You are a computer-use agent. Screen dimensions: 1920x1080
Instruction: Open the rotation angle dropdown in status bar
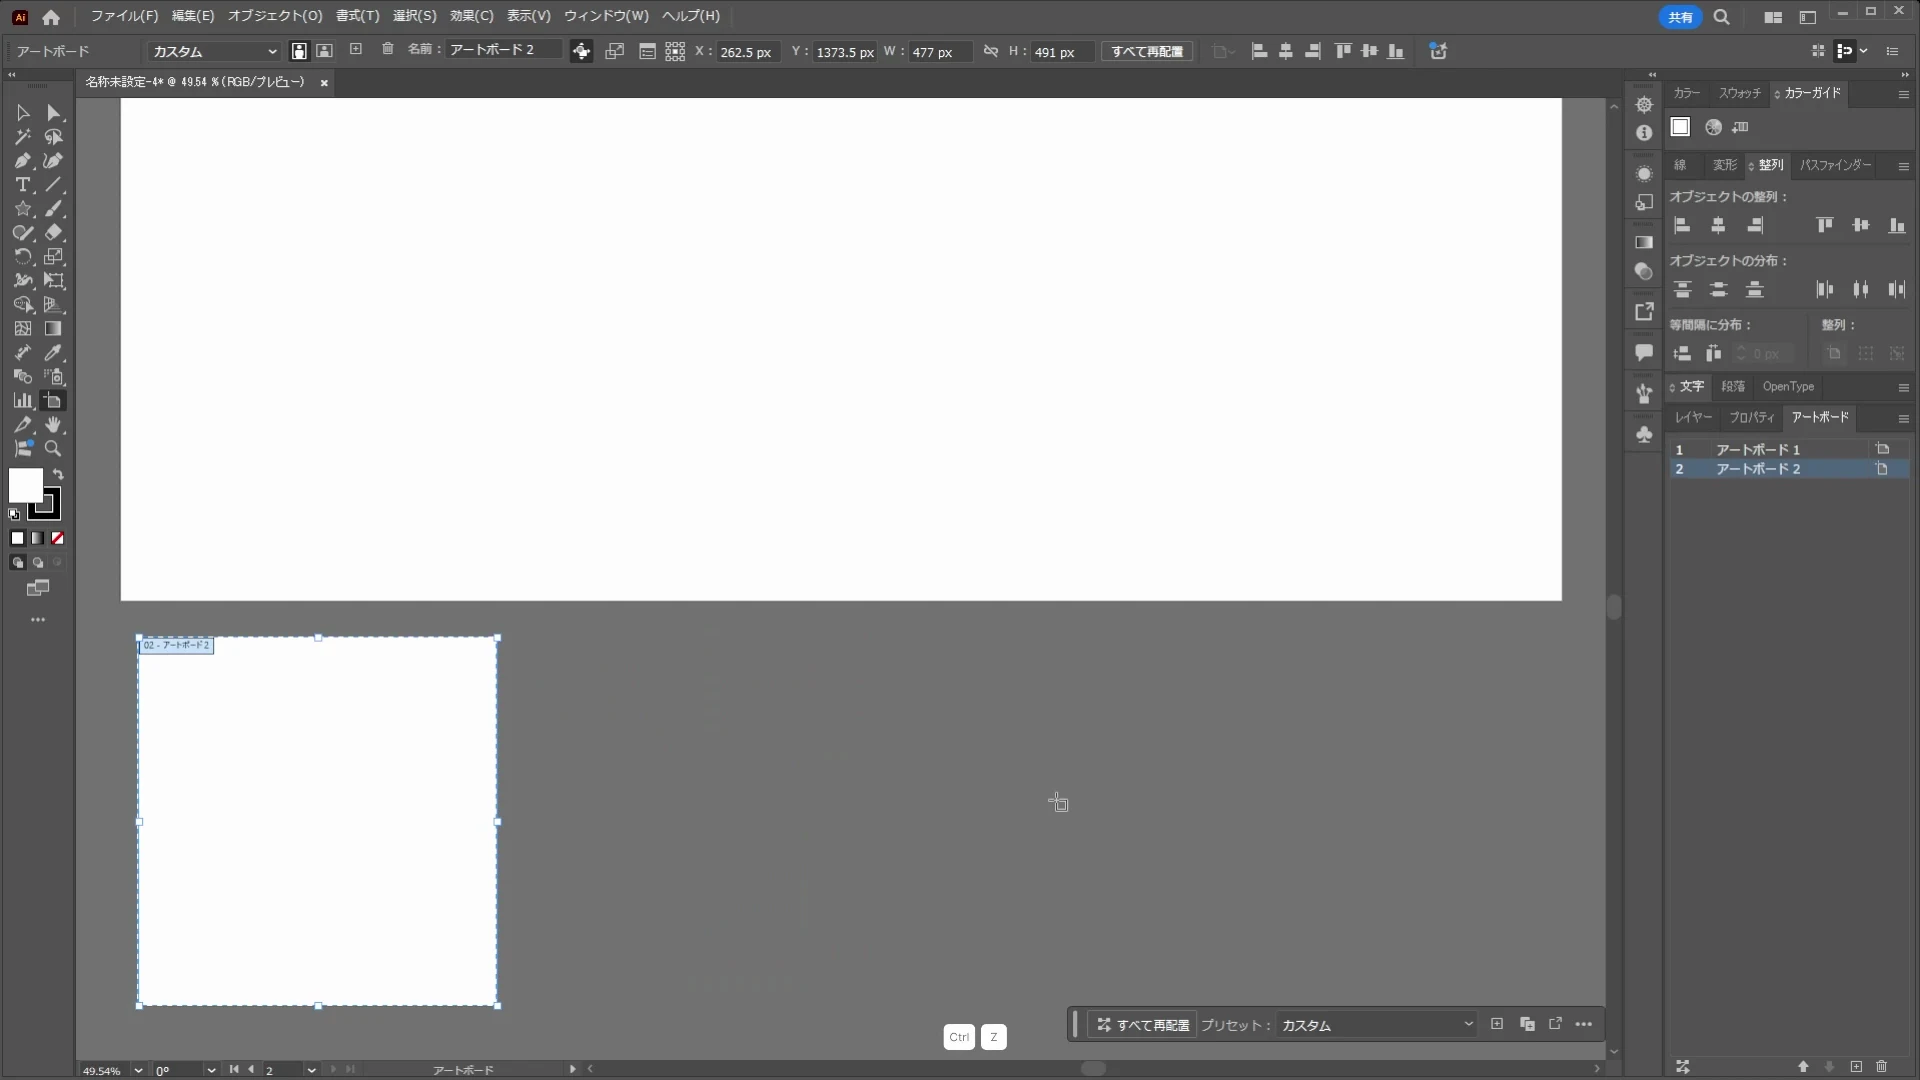[x=211, y=1070]
